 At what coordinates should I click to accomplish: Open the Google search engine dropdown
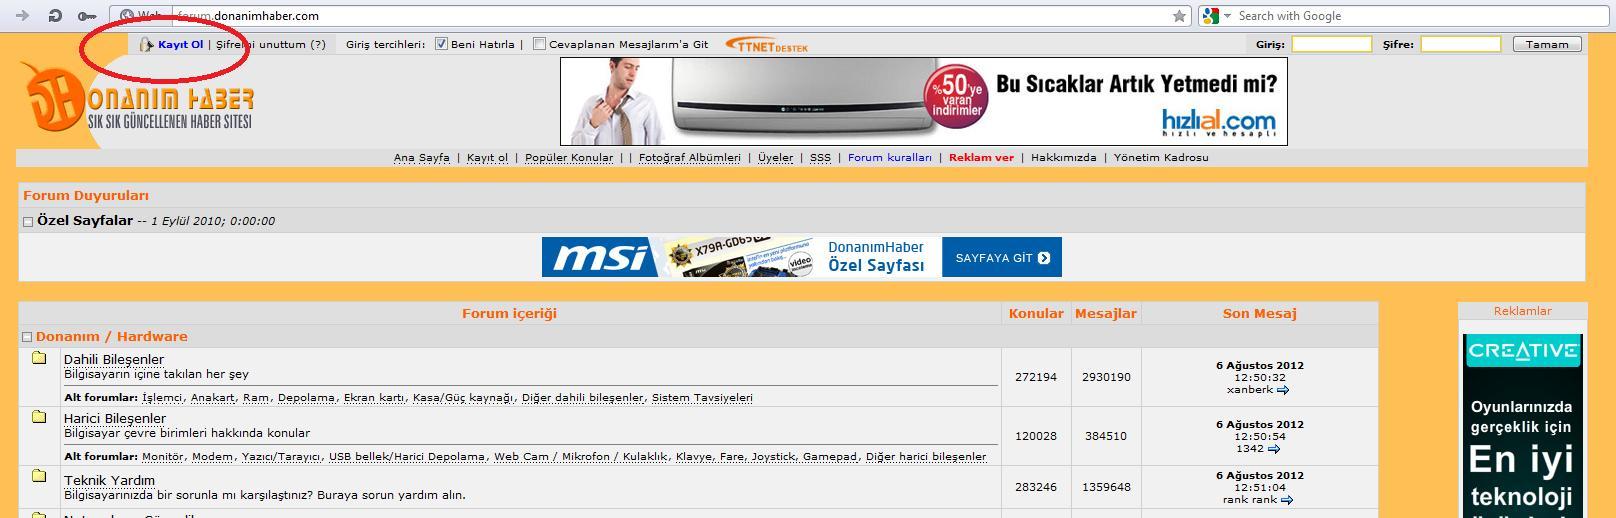click(1216, 15)
